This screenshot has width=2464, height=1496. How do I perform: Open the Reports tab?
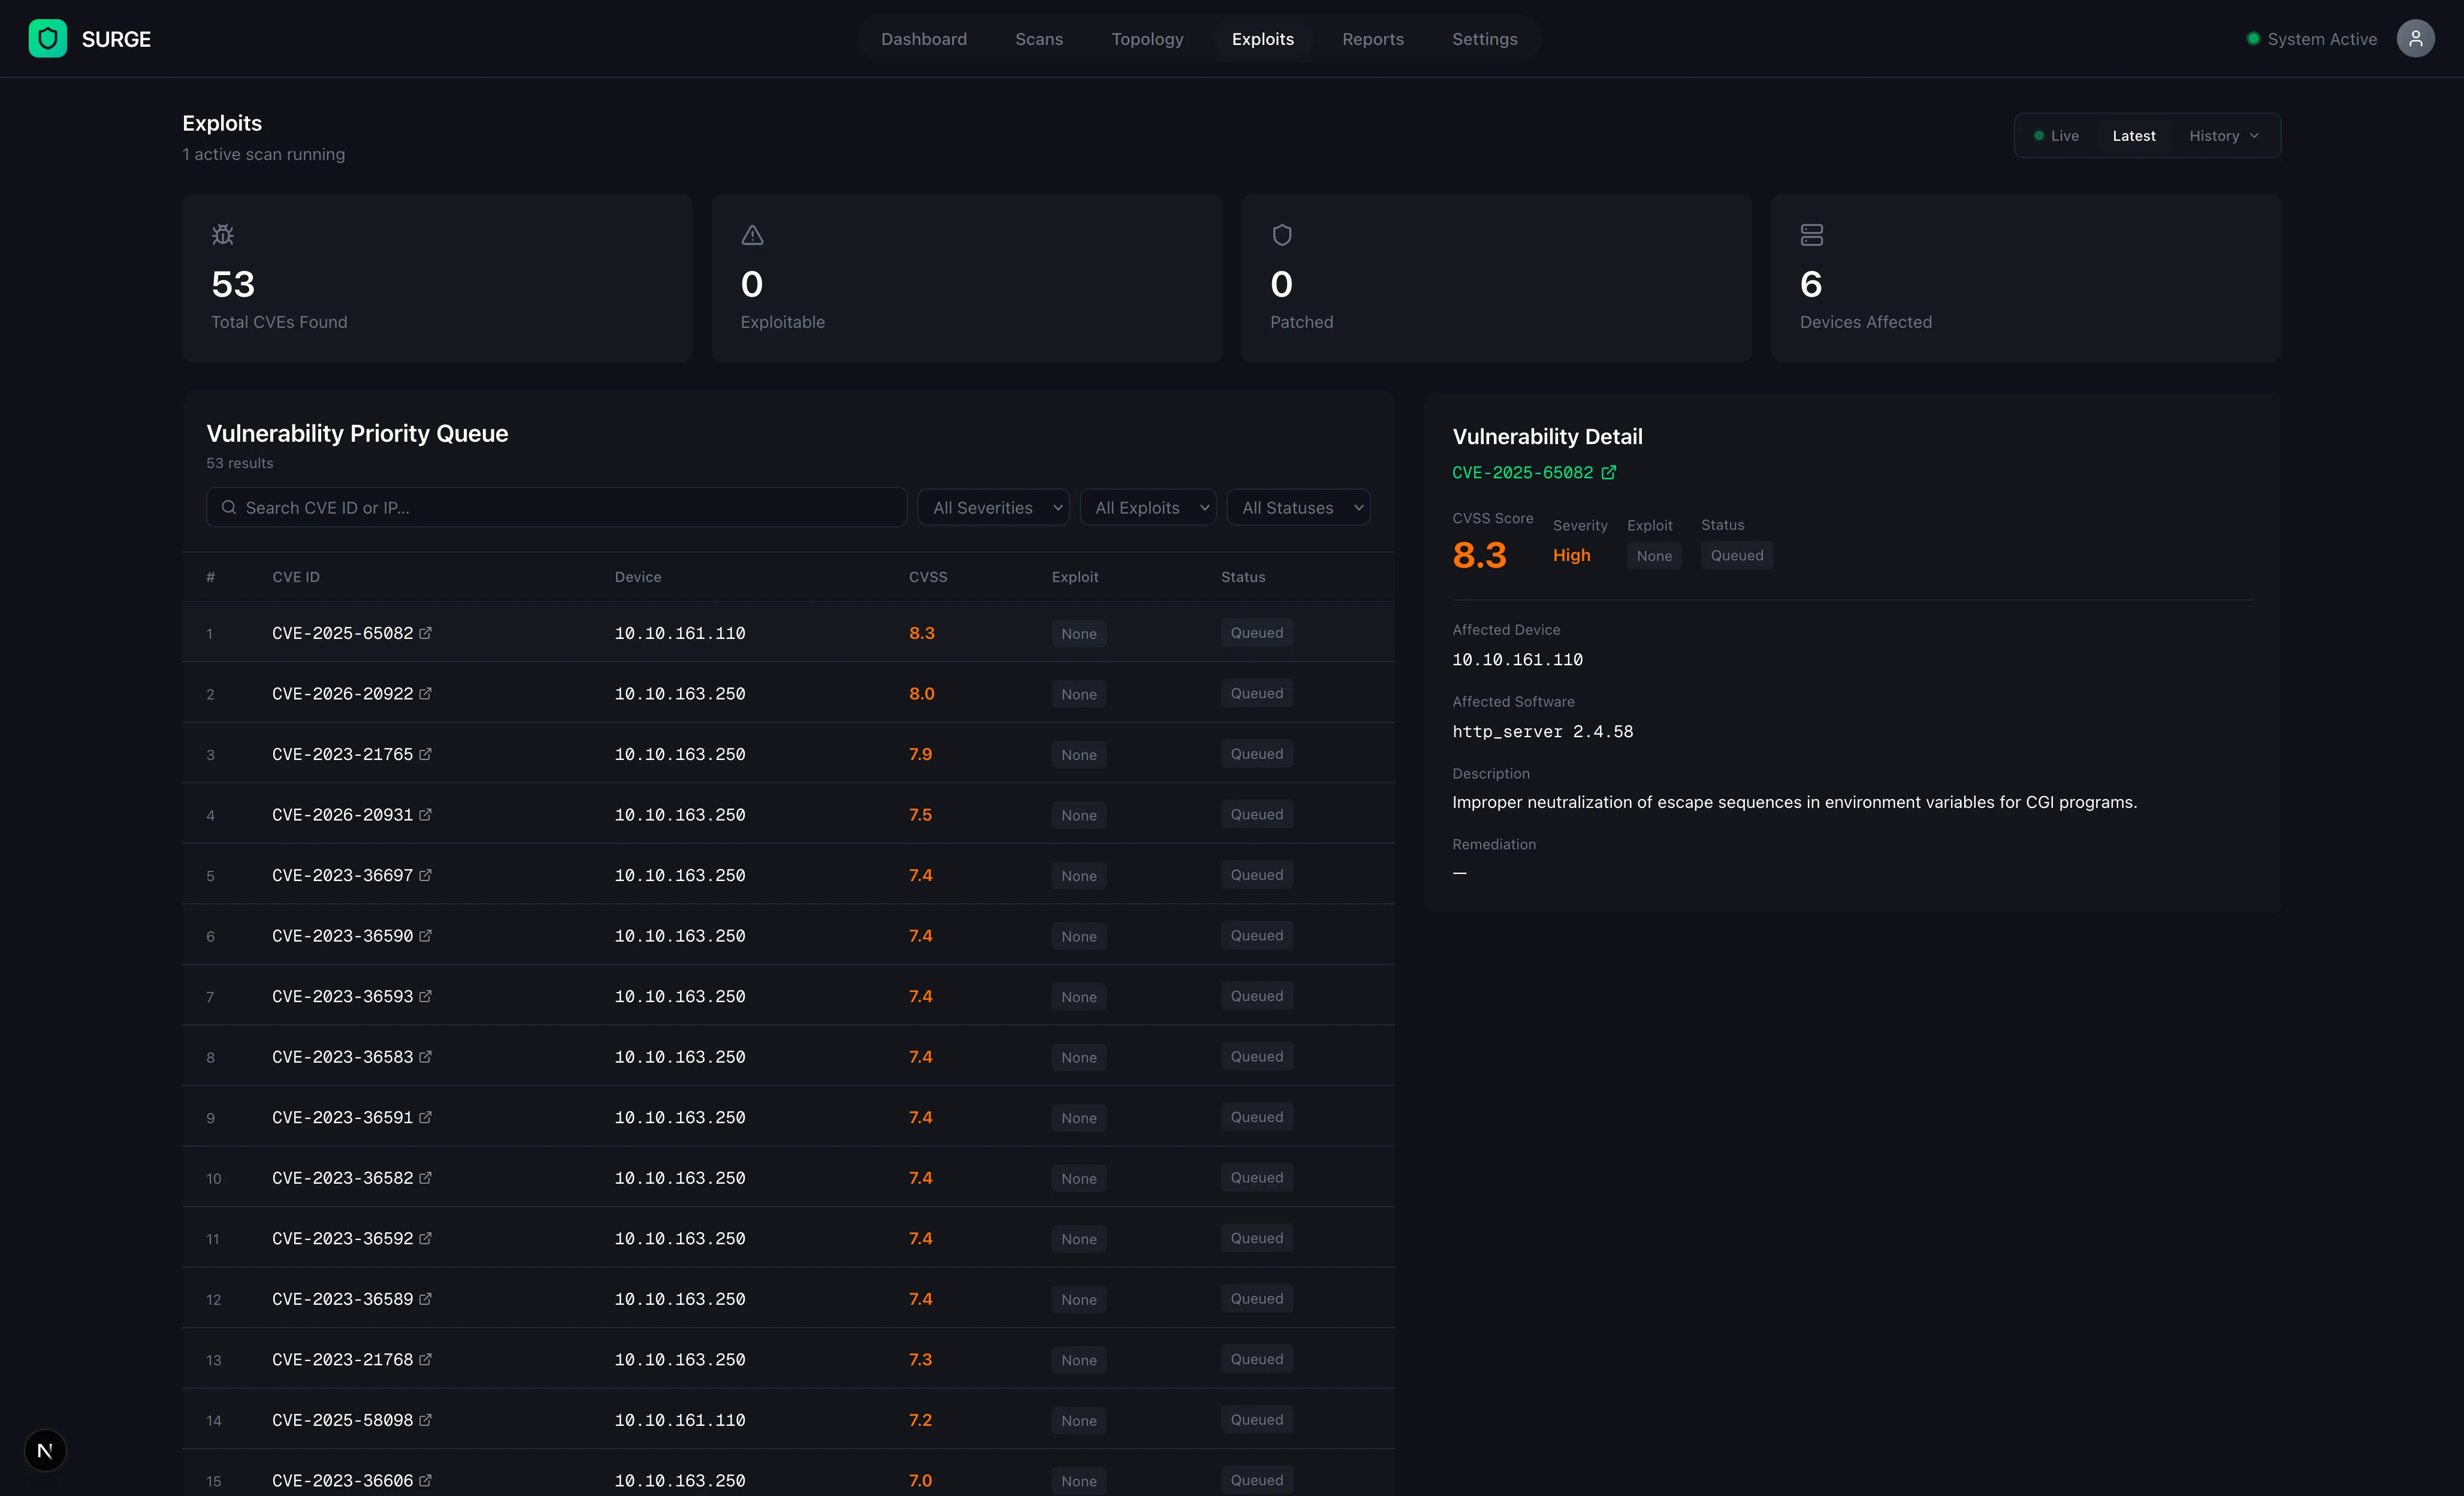coord(1372,39)
